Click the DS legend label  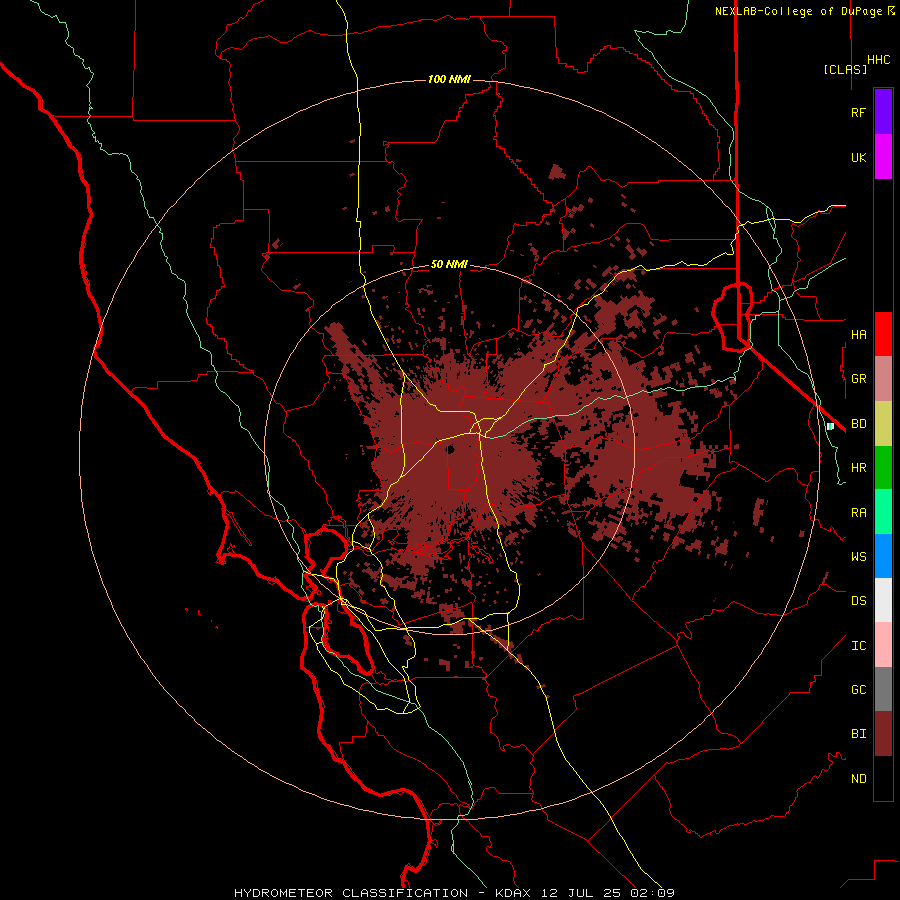[858, 600]
